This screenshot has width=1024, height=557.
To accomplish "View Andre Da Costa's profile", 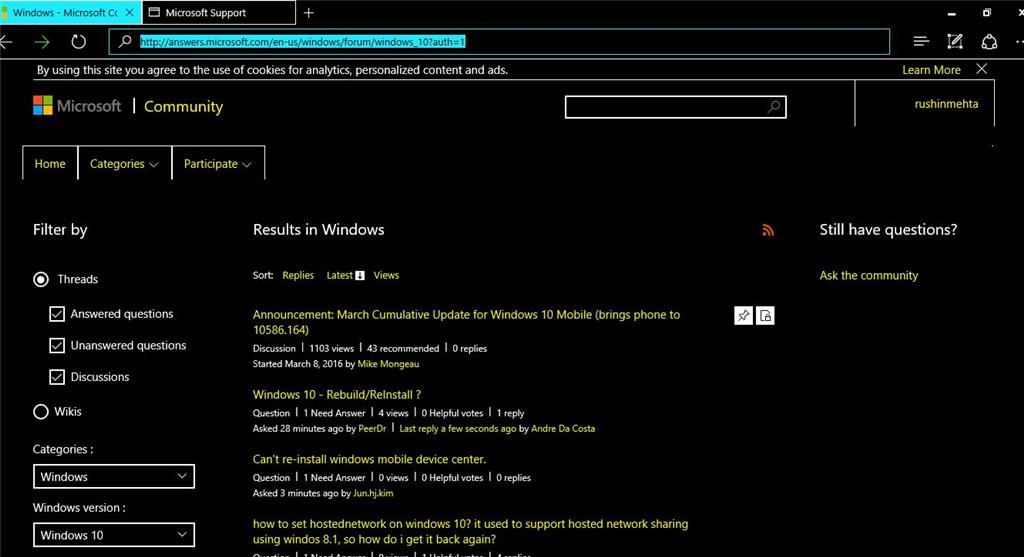I will pyautogui.click(x=563, y=428).
